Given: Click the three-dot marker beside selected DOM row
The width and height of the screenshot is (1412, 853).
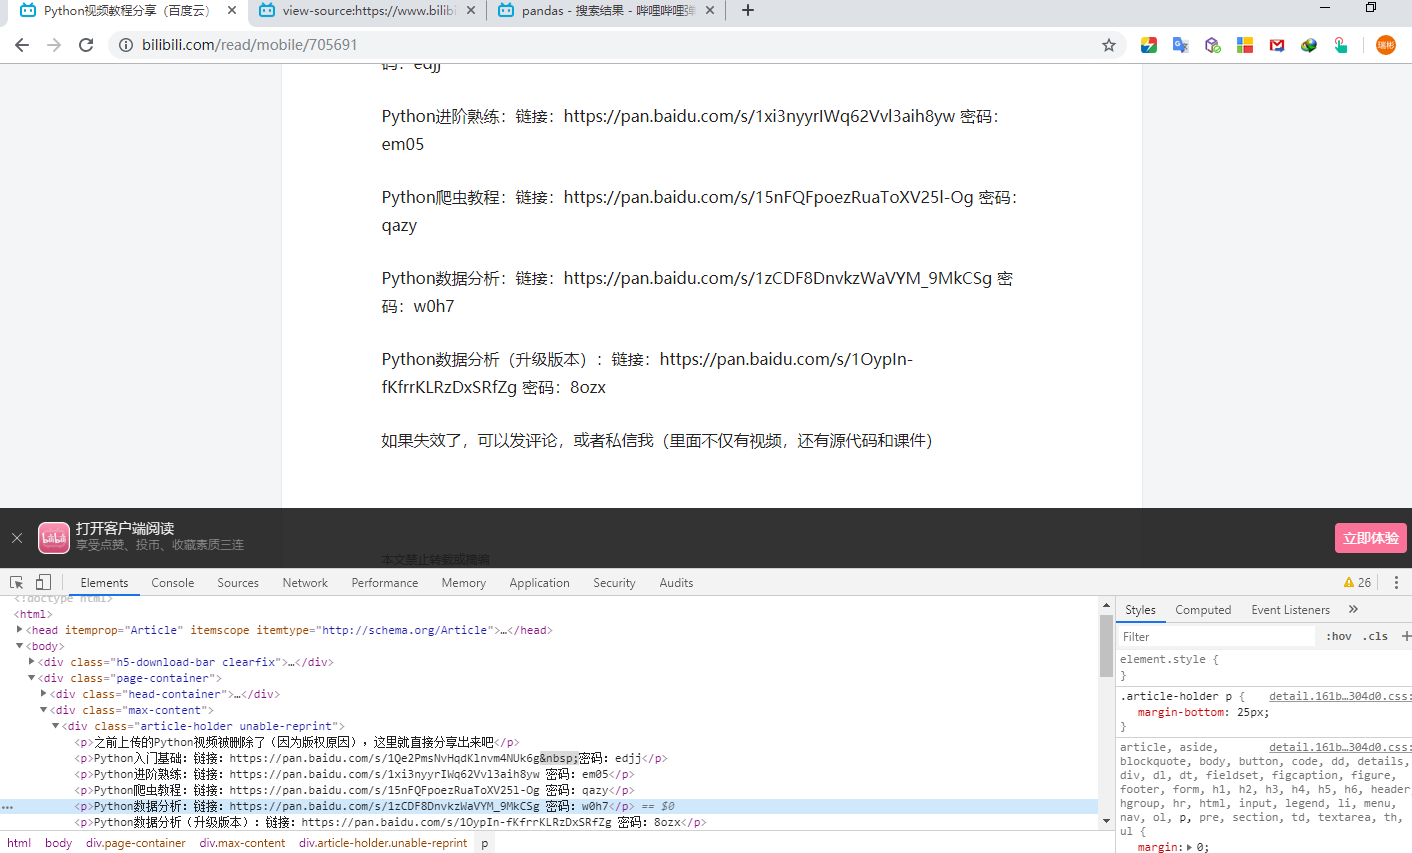Looking at the screenshot, I should (8, 806).
